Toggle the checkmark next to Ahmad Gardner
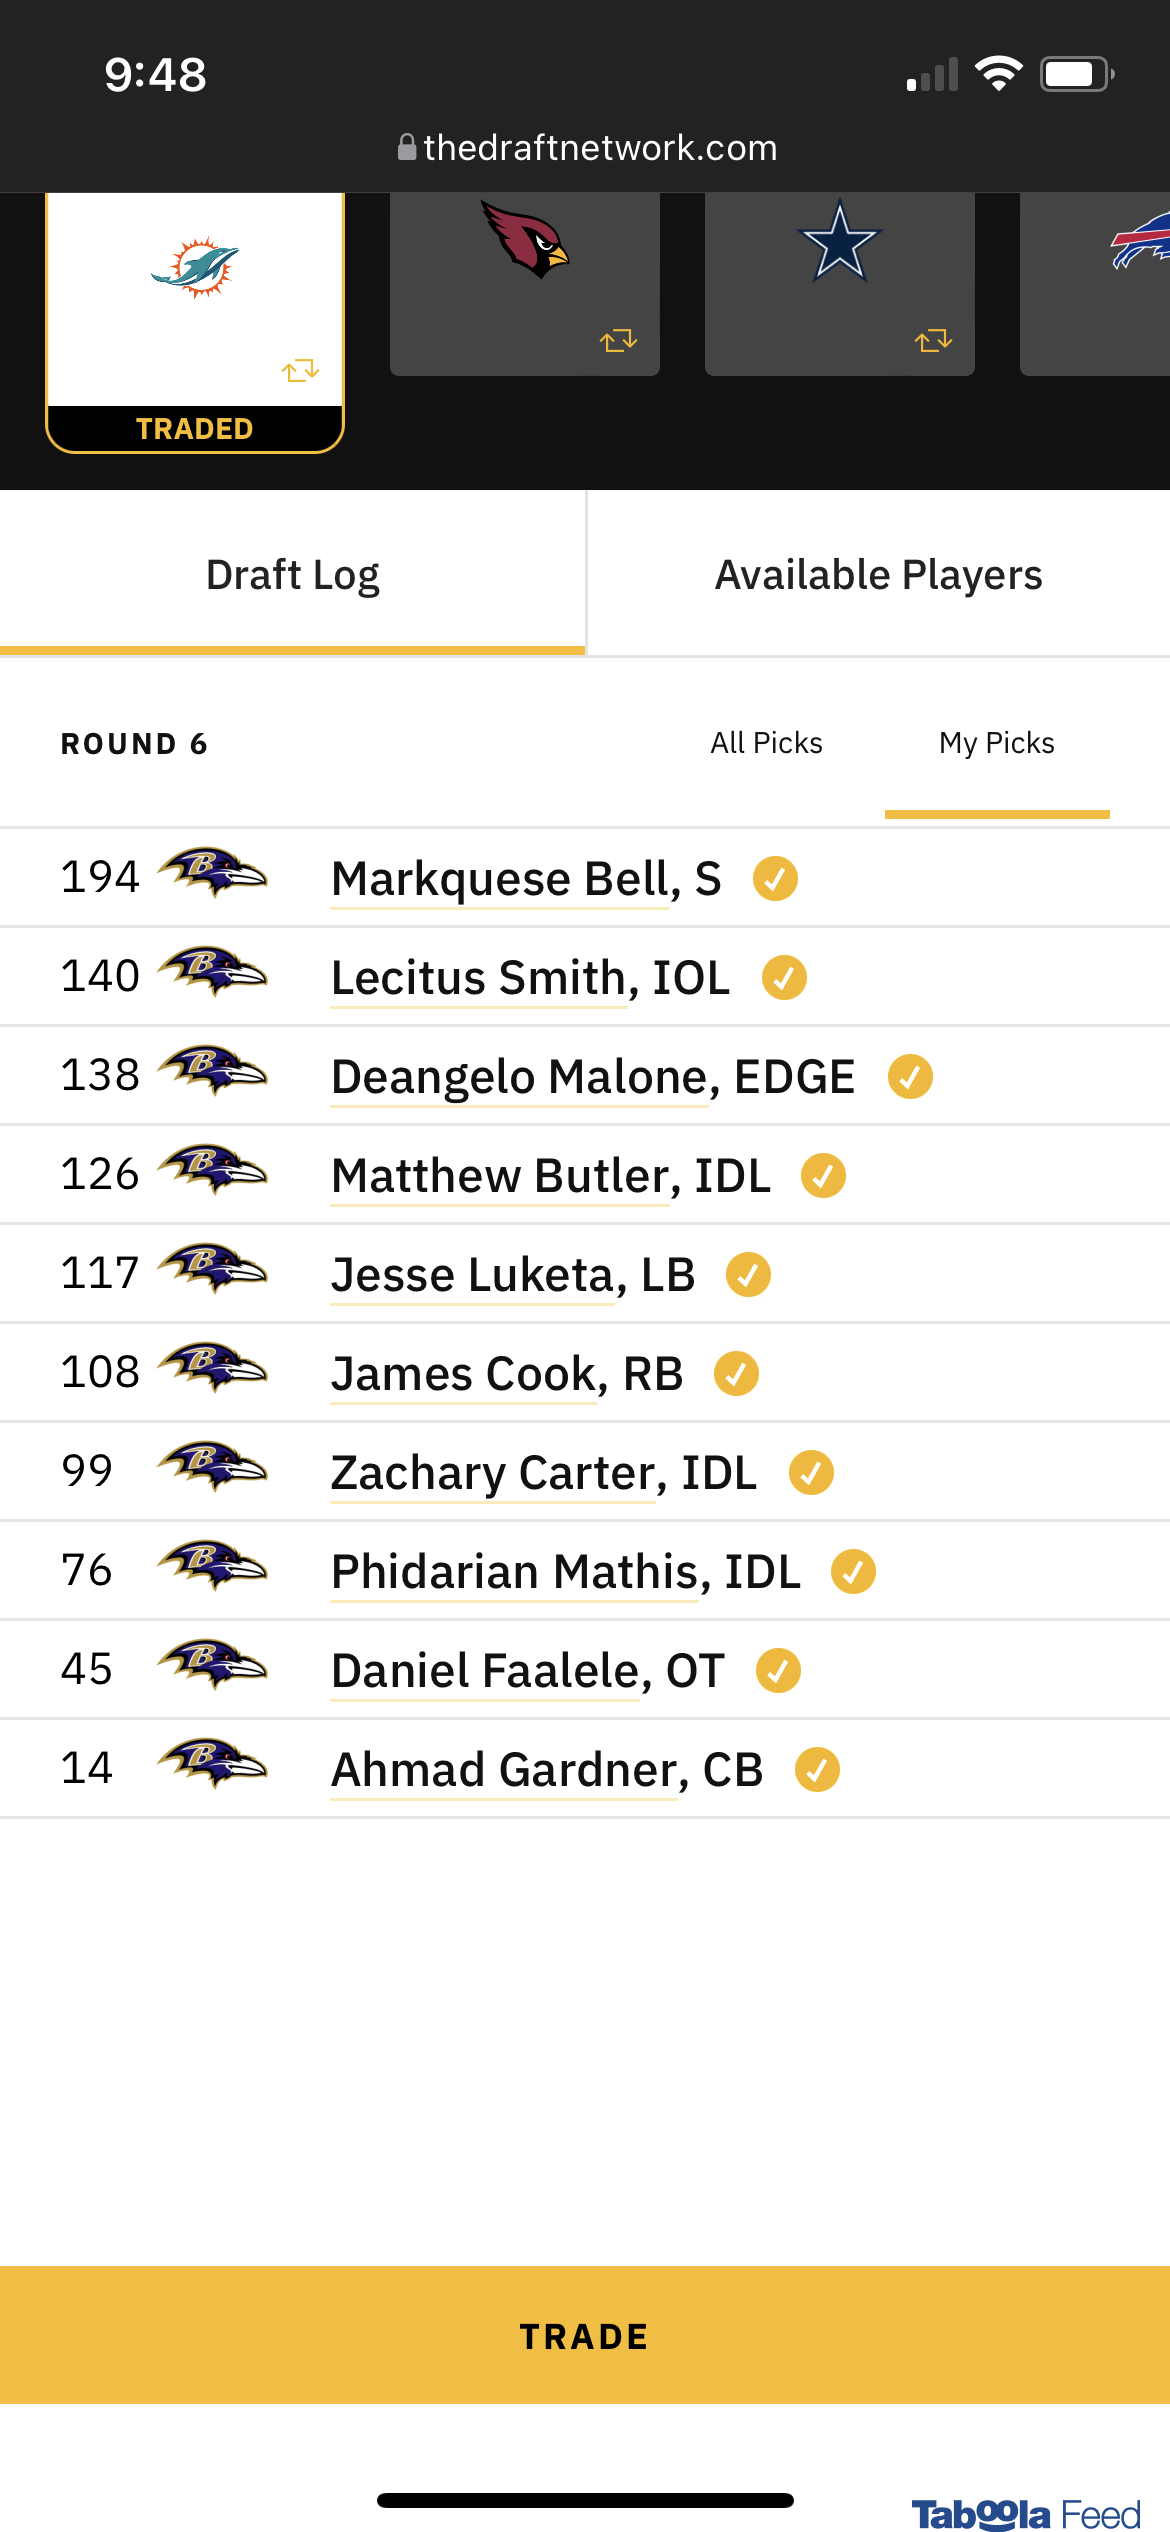This screenshot has width=1170, height=2532. tap(817, 1770)
